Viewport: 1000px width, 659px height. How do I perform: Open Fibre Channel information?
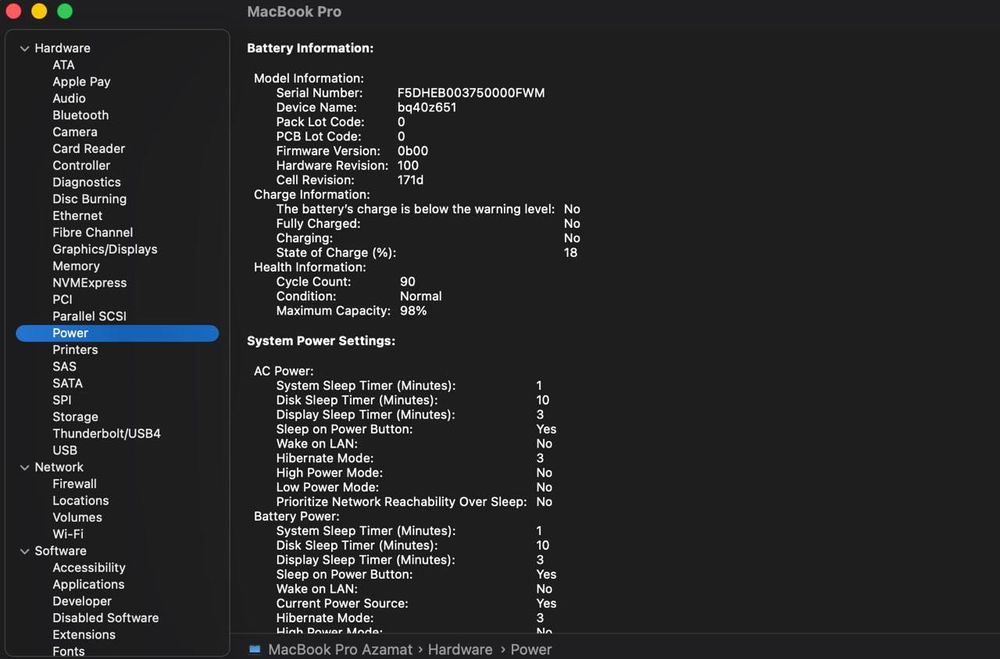(92, 232)
